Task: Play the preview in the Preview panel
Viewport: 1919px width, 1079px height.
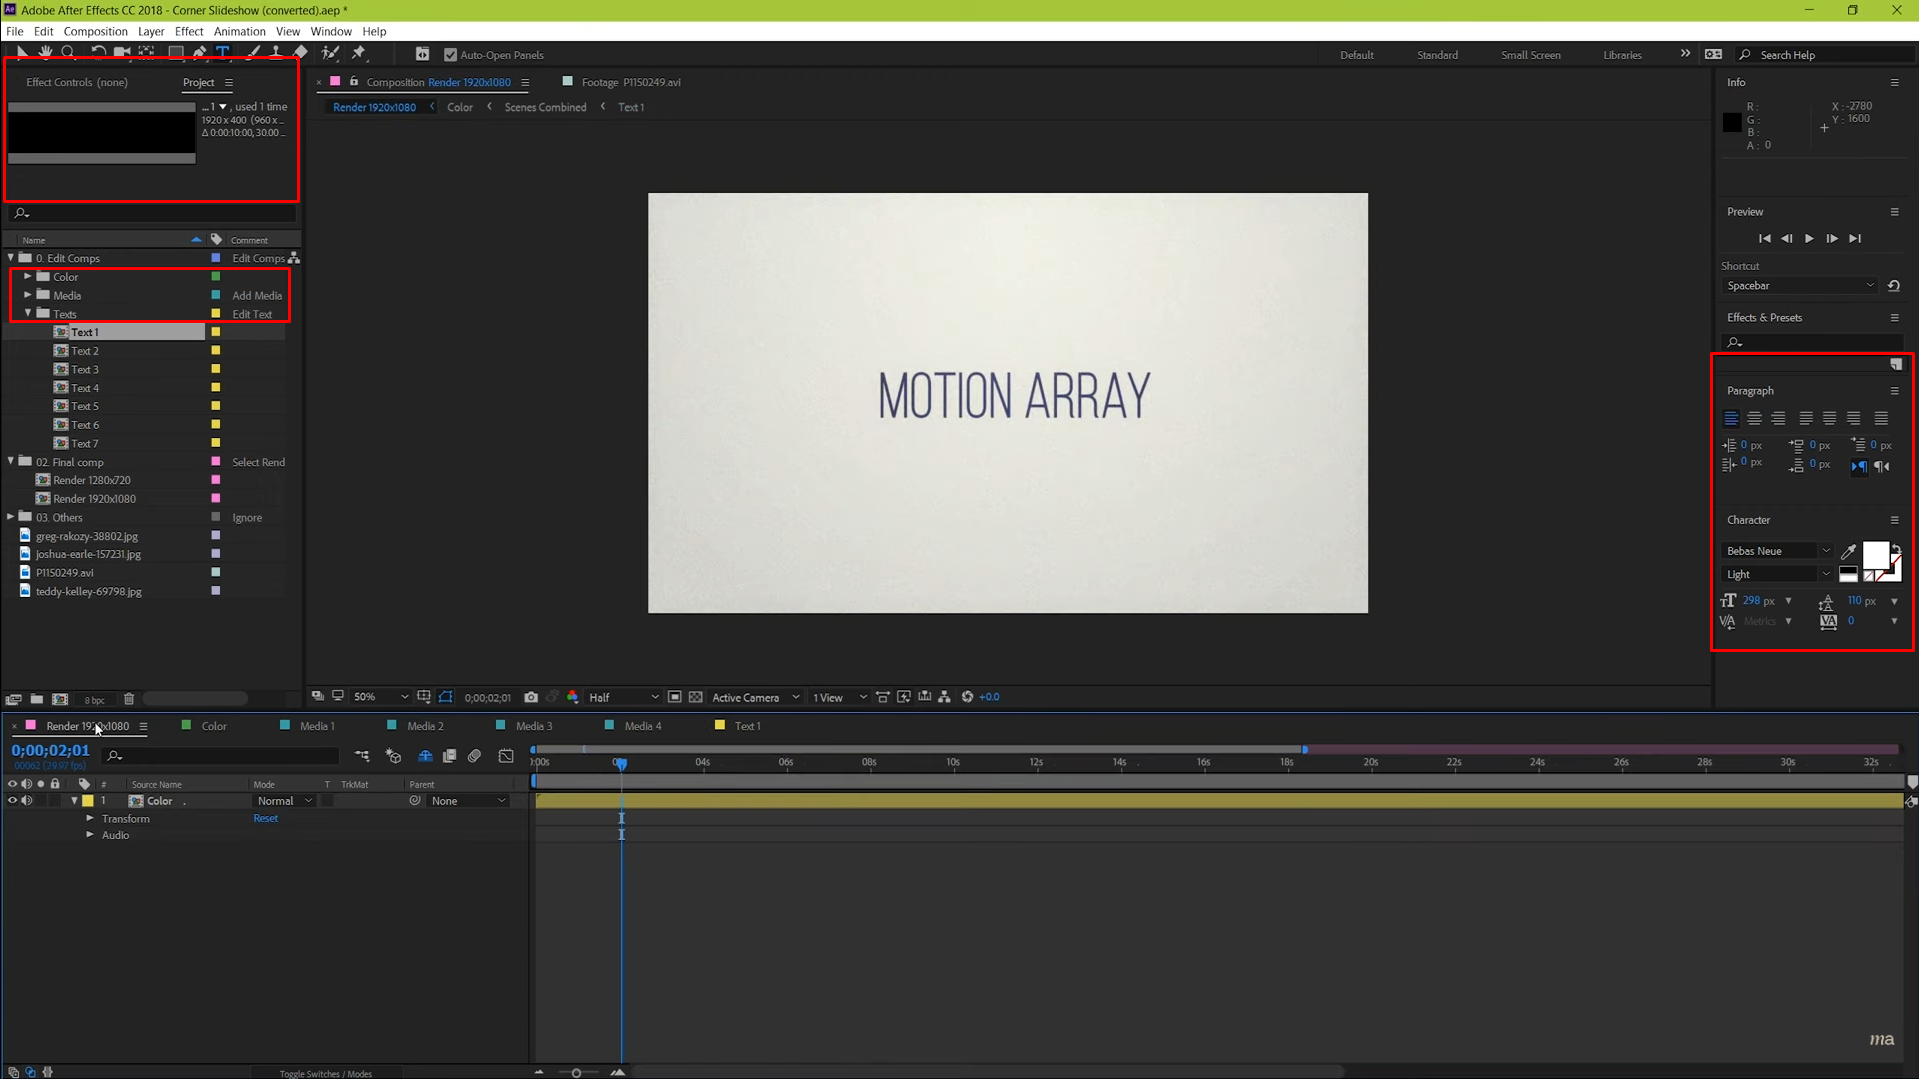Action: coord(1809,238)
